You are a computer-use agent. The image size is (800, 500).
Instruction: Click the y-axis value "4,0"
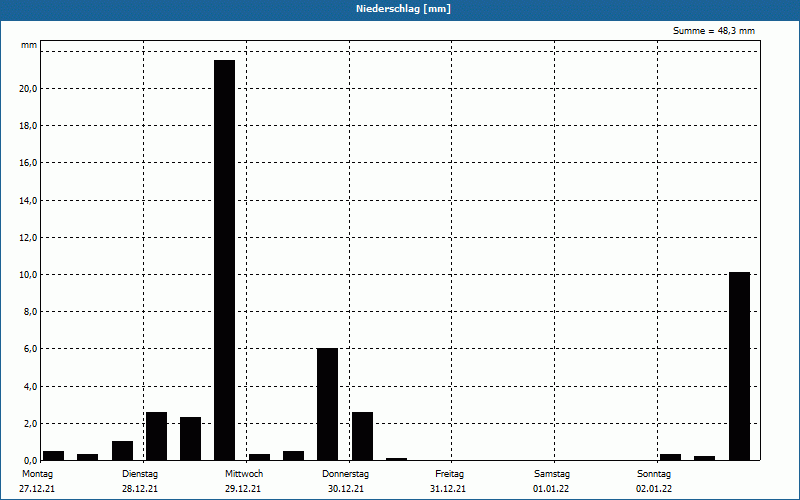pyautogui.click(x=30, y=387)
